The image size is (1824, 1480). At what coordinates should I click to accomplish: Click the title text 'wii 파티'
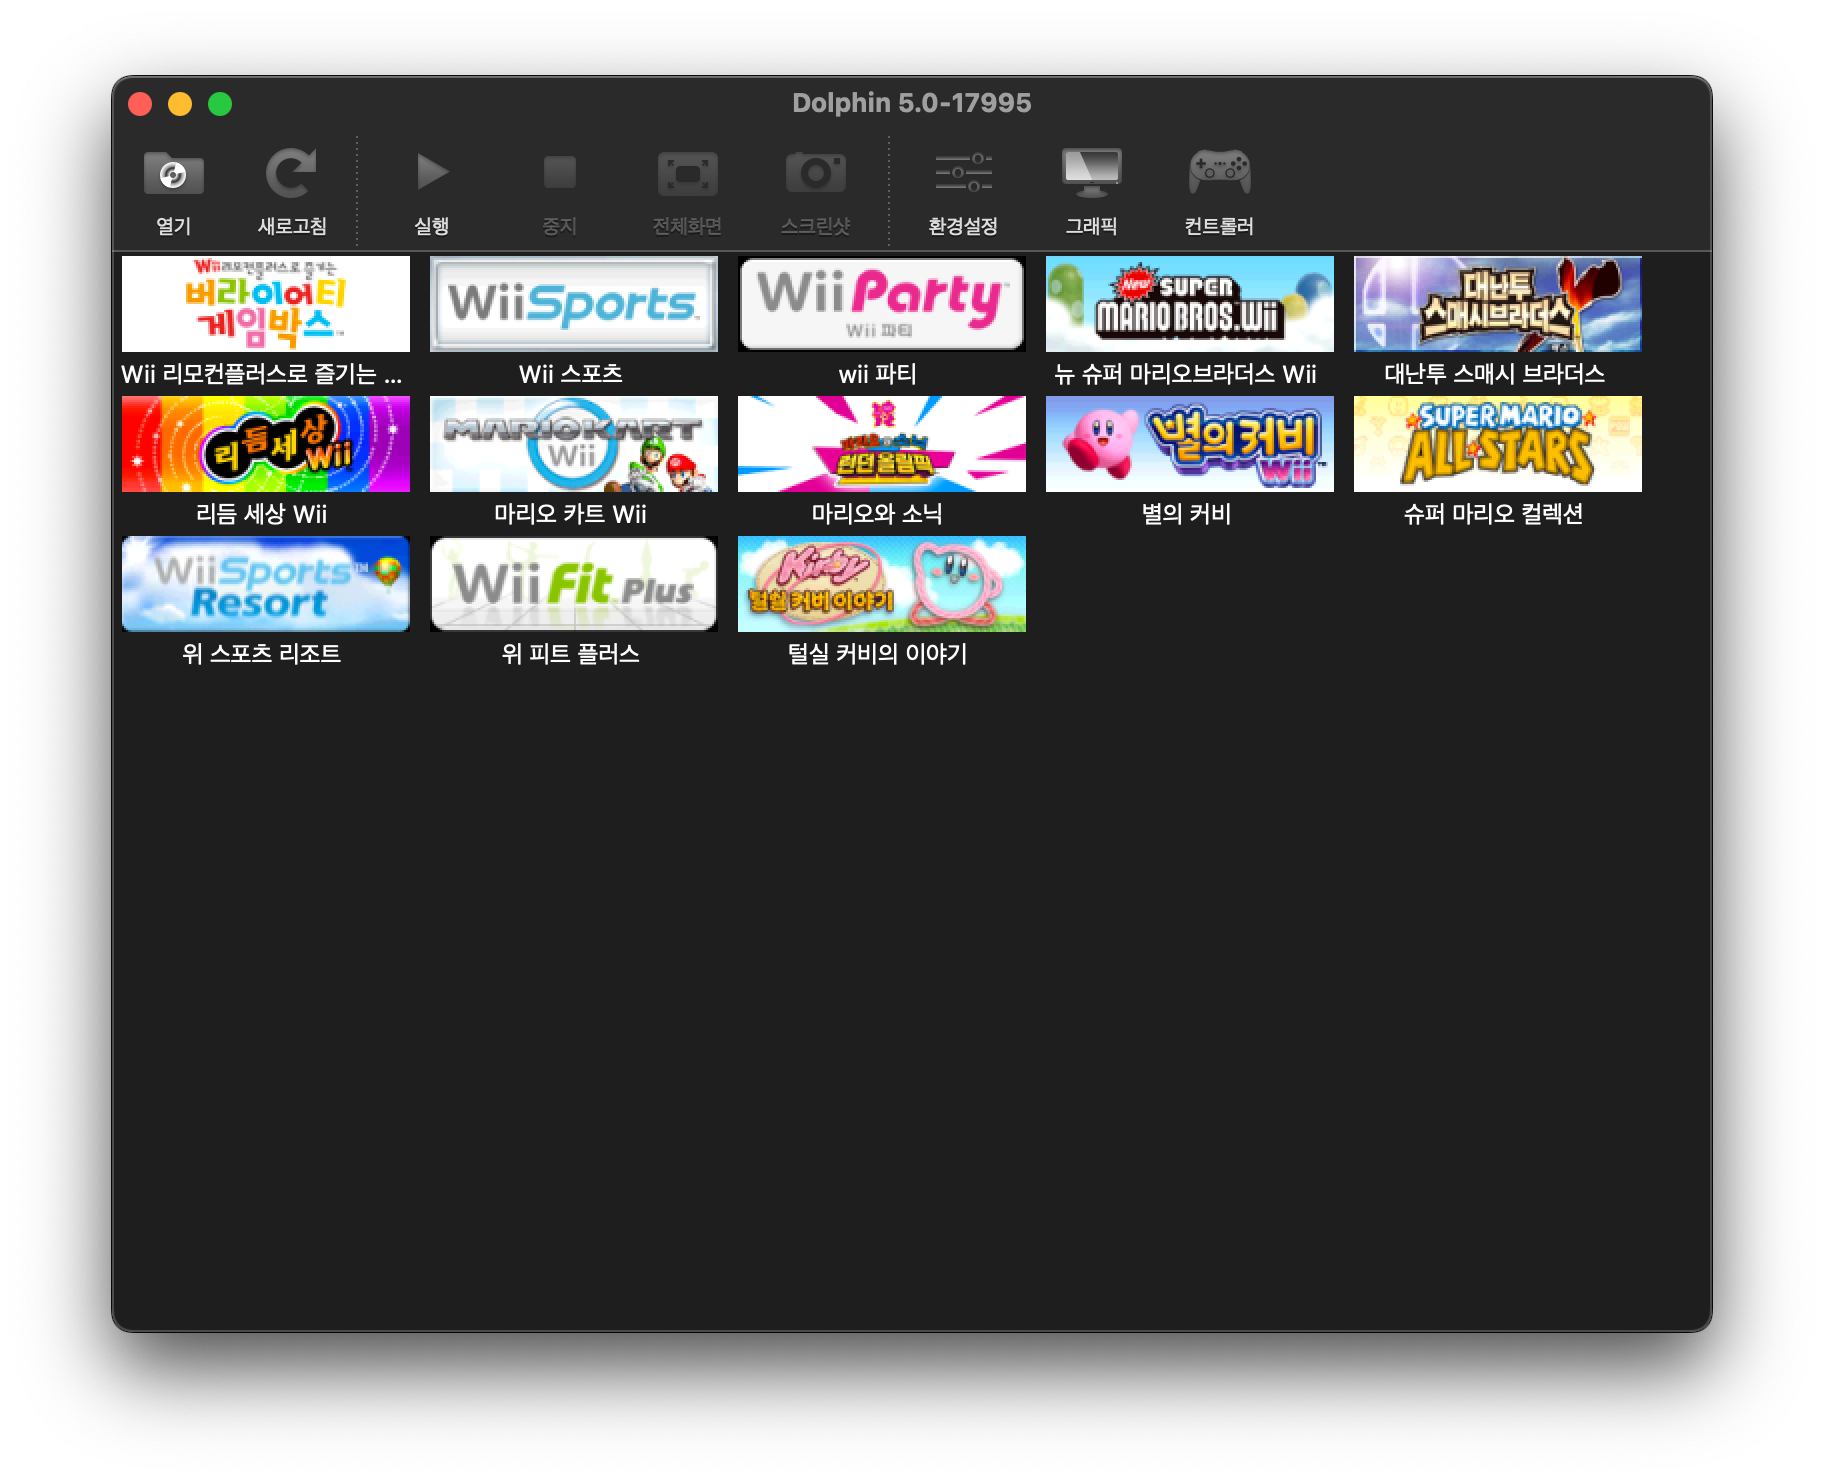(878, 374)
